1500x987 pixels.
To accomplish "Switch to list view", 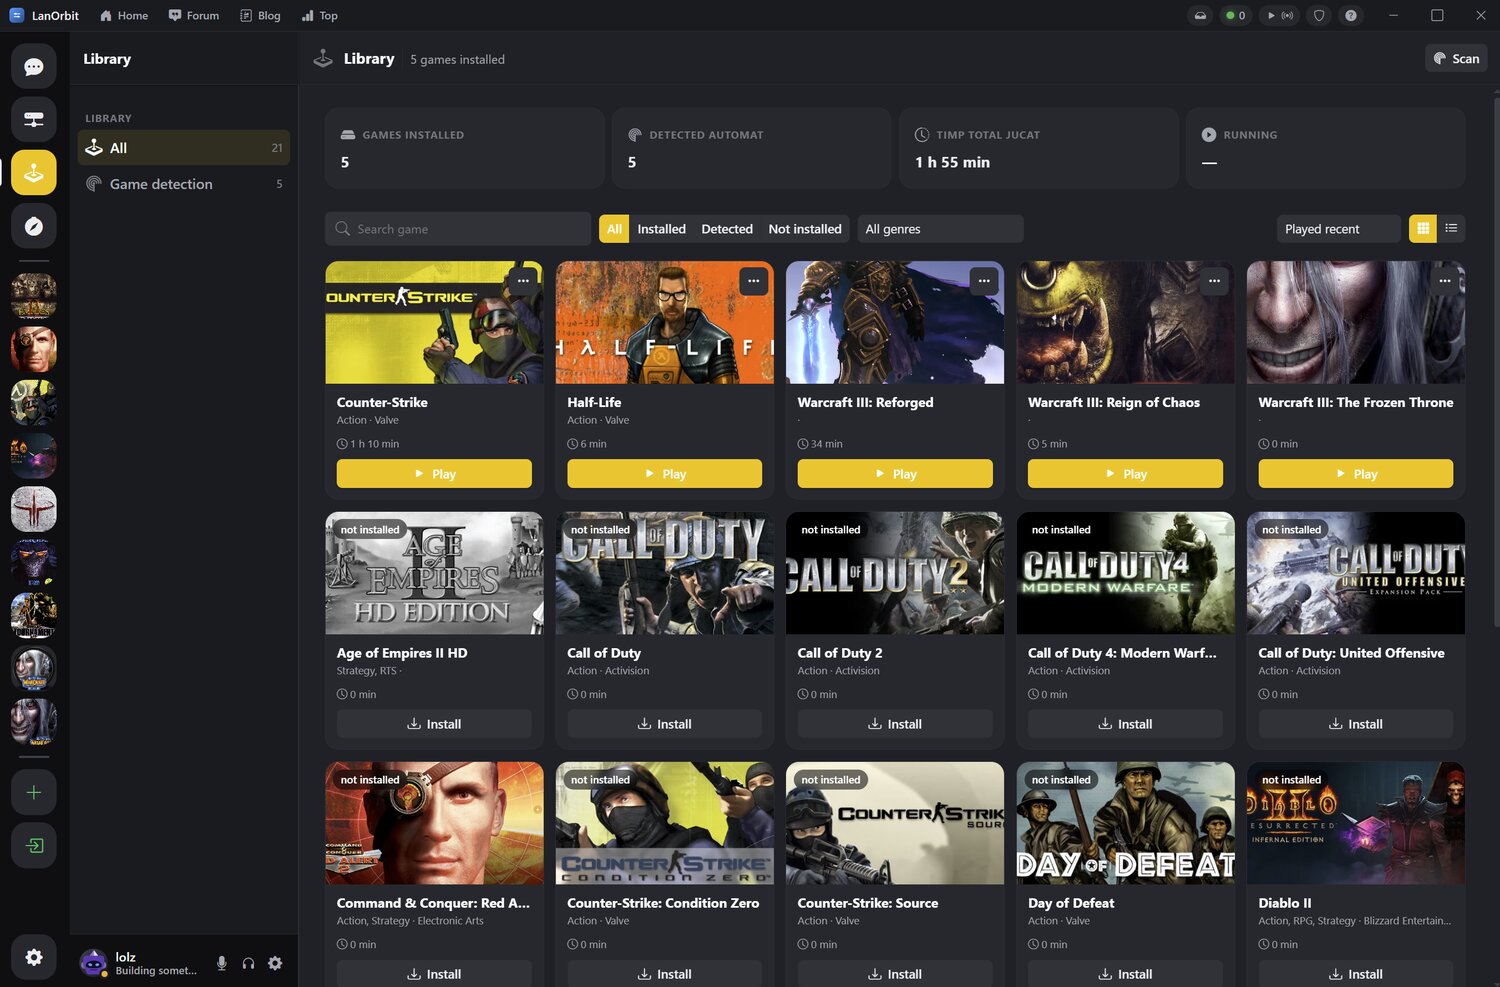I will pos(1451,229).
